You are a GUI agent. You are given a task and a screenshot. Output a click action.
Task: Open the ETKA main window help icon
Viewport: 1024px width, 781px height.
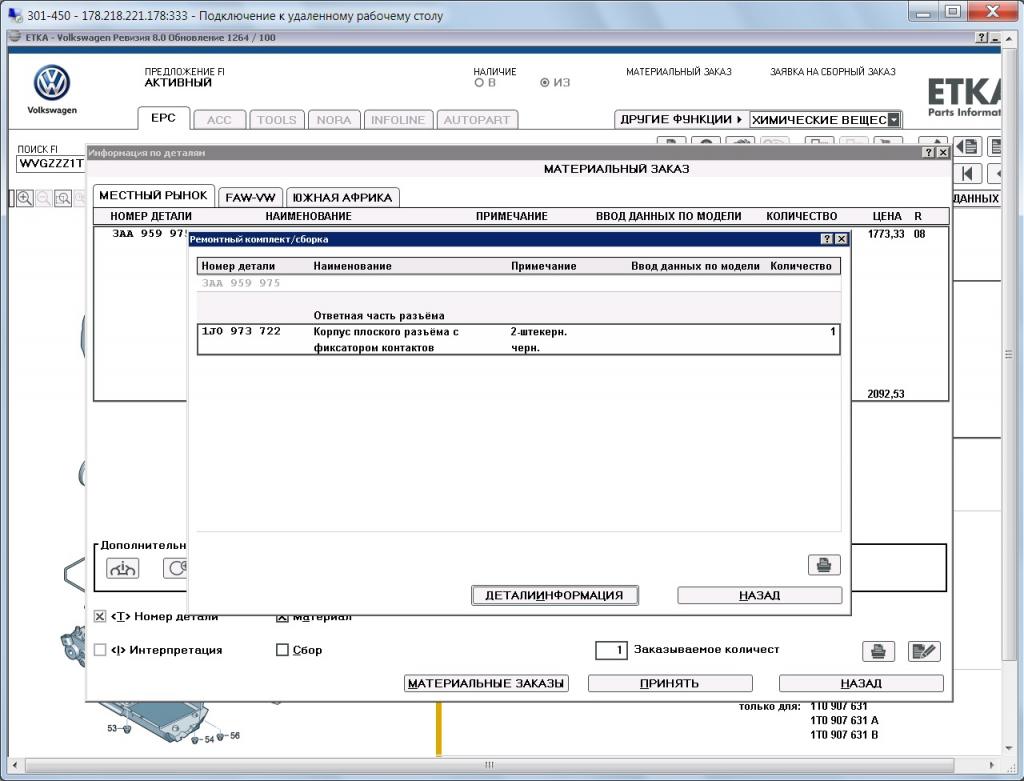click(x=982, y=38)
